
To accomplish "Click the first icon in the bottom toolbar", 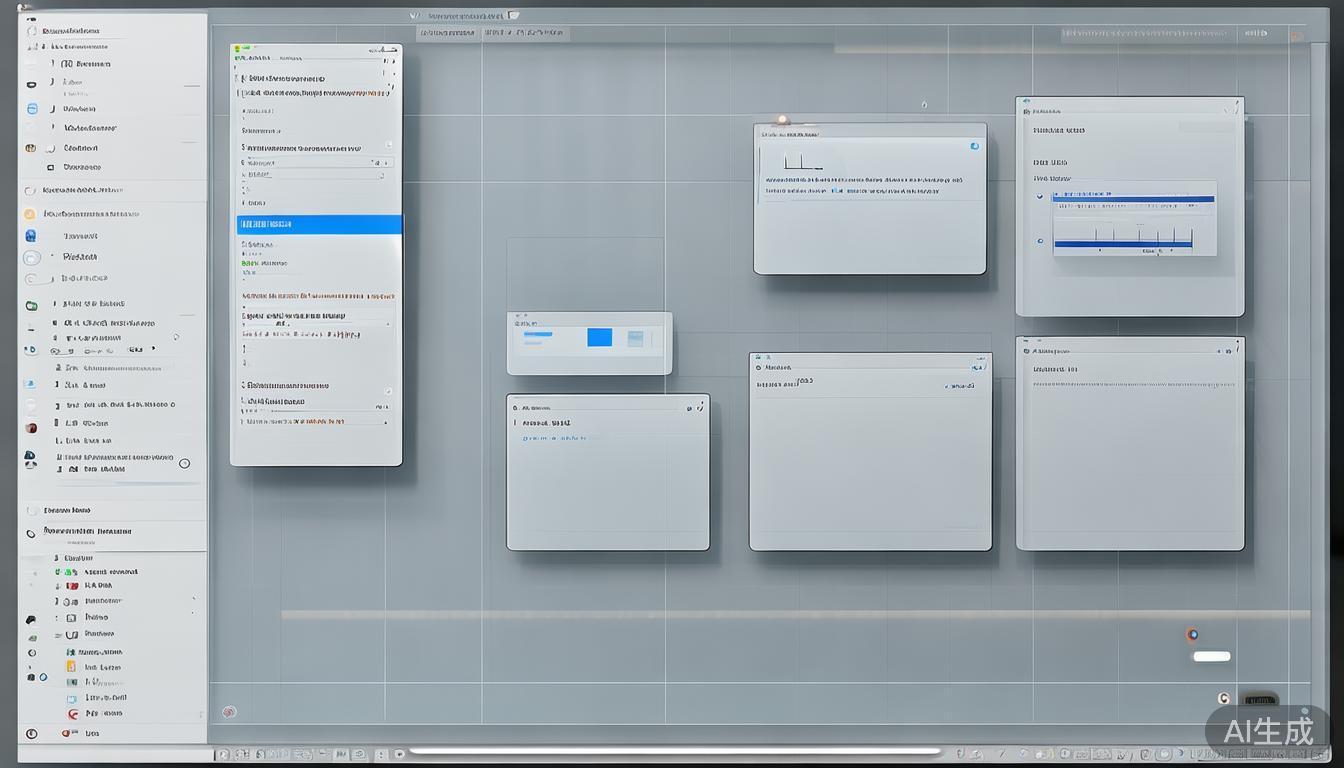I will coord(223,754).
